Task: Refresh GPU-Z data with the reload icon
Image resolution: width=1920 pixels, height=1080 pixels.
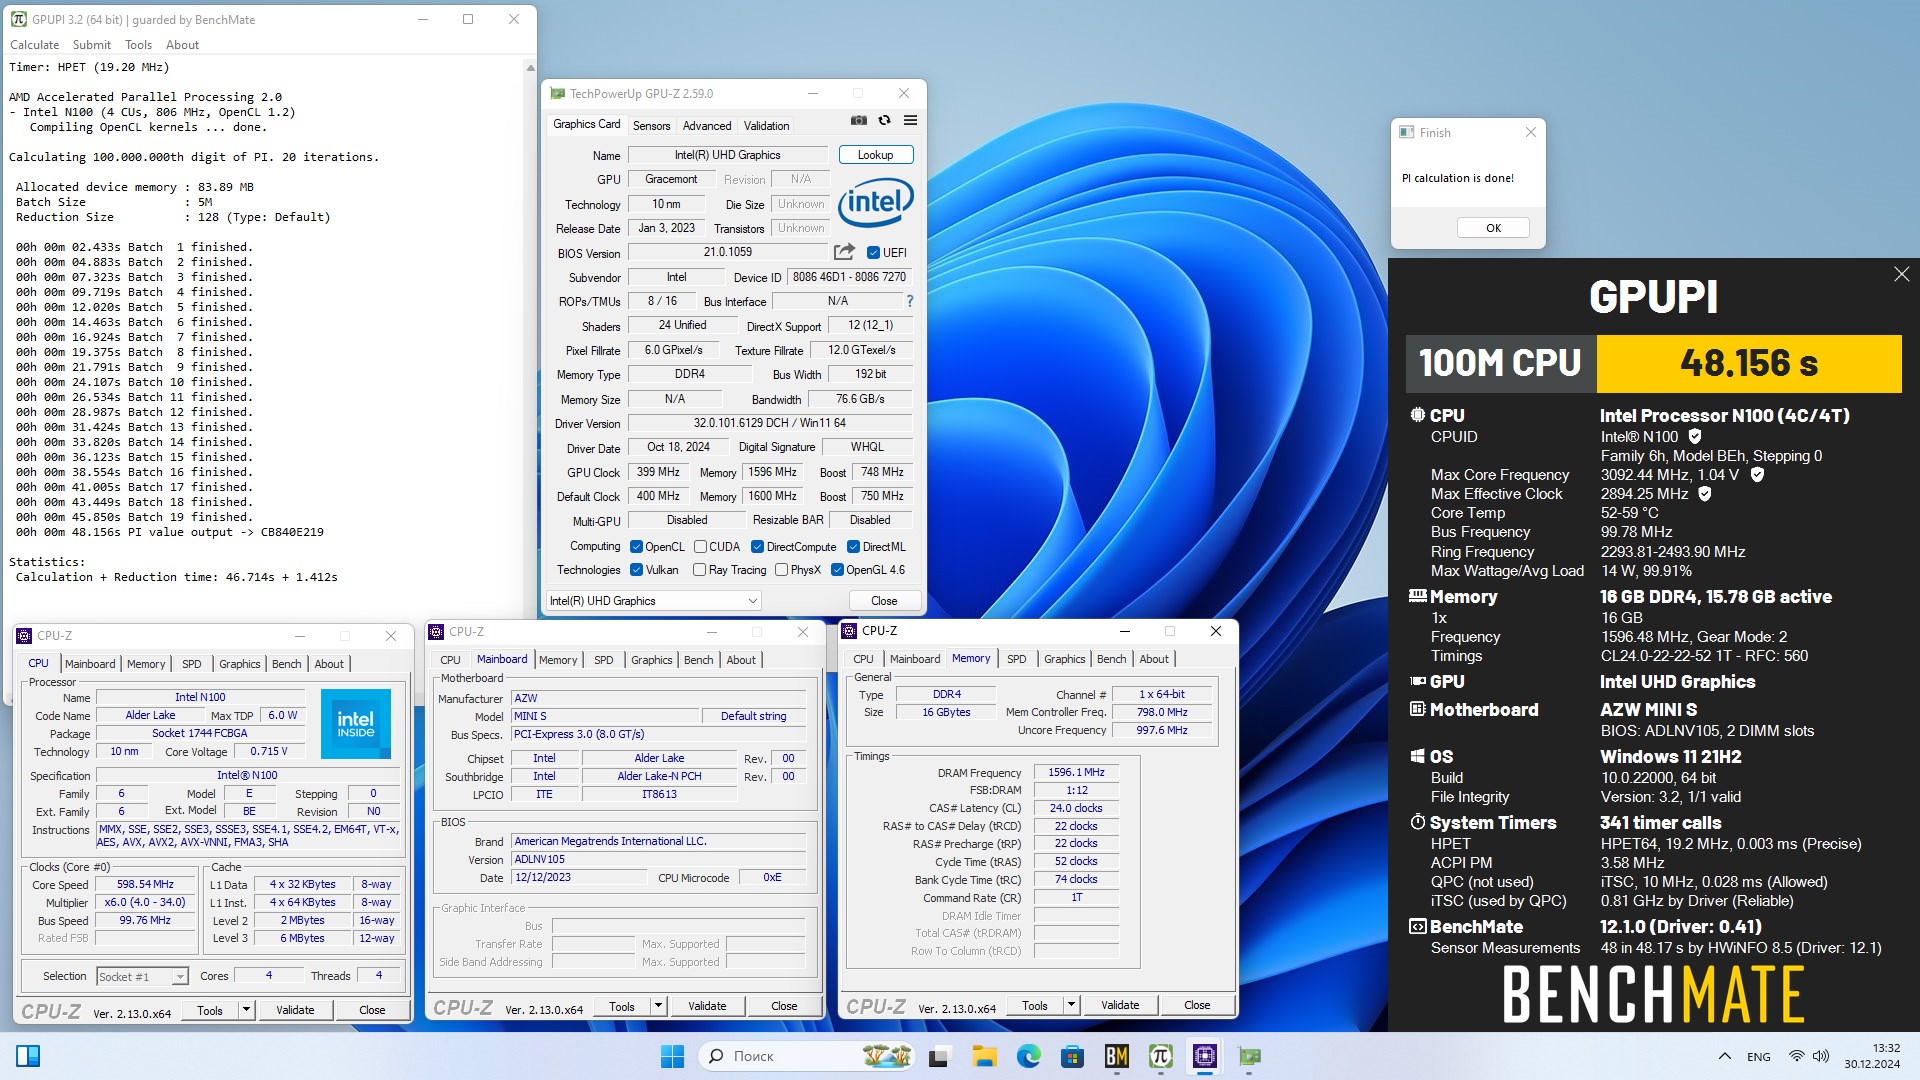Action: [884, 121]
